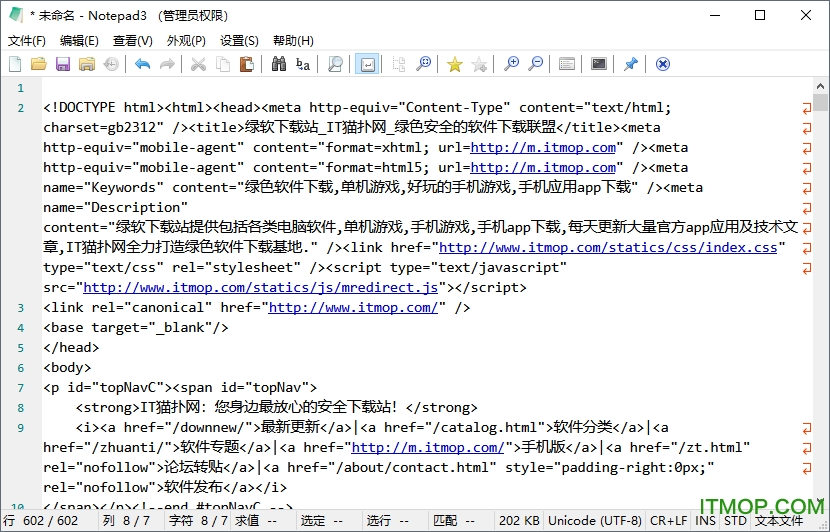Click the 字符 8 / 7 status field
Image resolution: width=830 pixels, height=532 pixels.
click(x=198, y=521)
